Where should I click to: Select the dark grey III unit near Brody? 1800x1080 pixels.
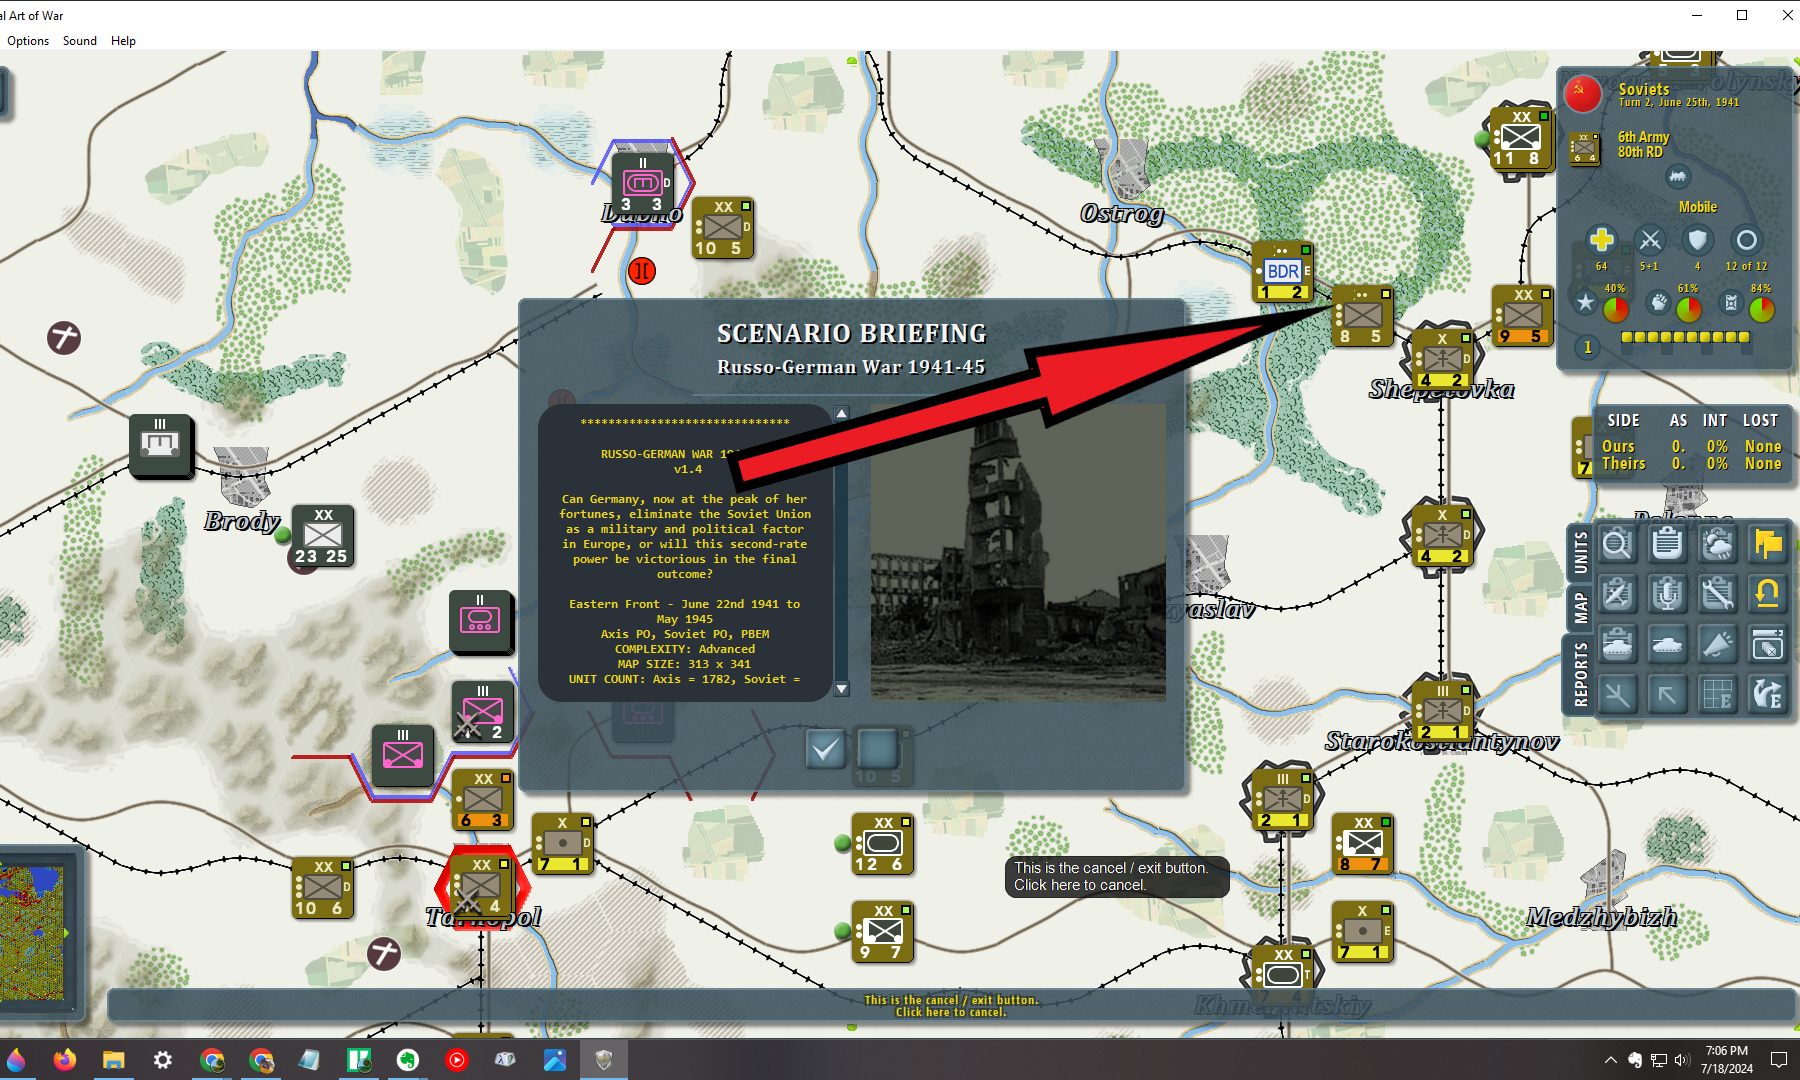(160, 445)
